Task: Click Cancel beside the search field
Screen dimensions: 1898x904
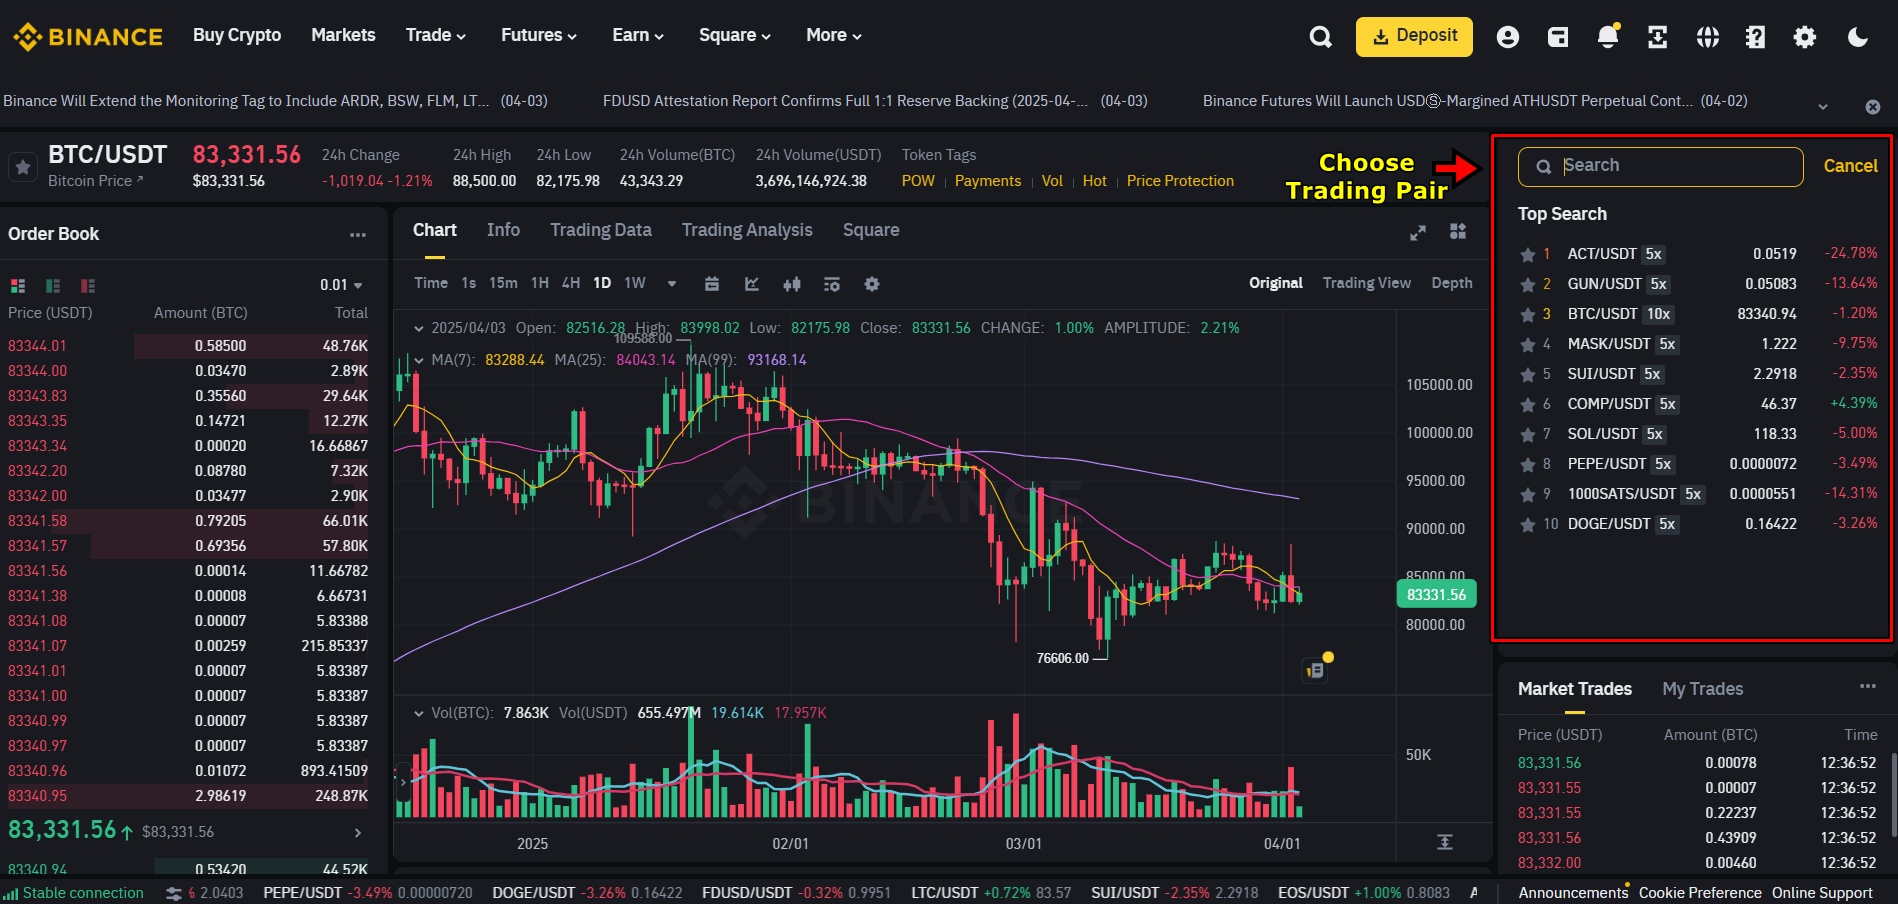Action: coord(1849,166)
